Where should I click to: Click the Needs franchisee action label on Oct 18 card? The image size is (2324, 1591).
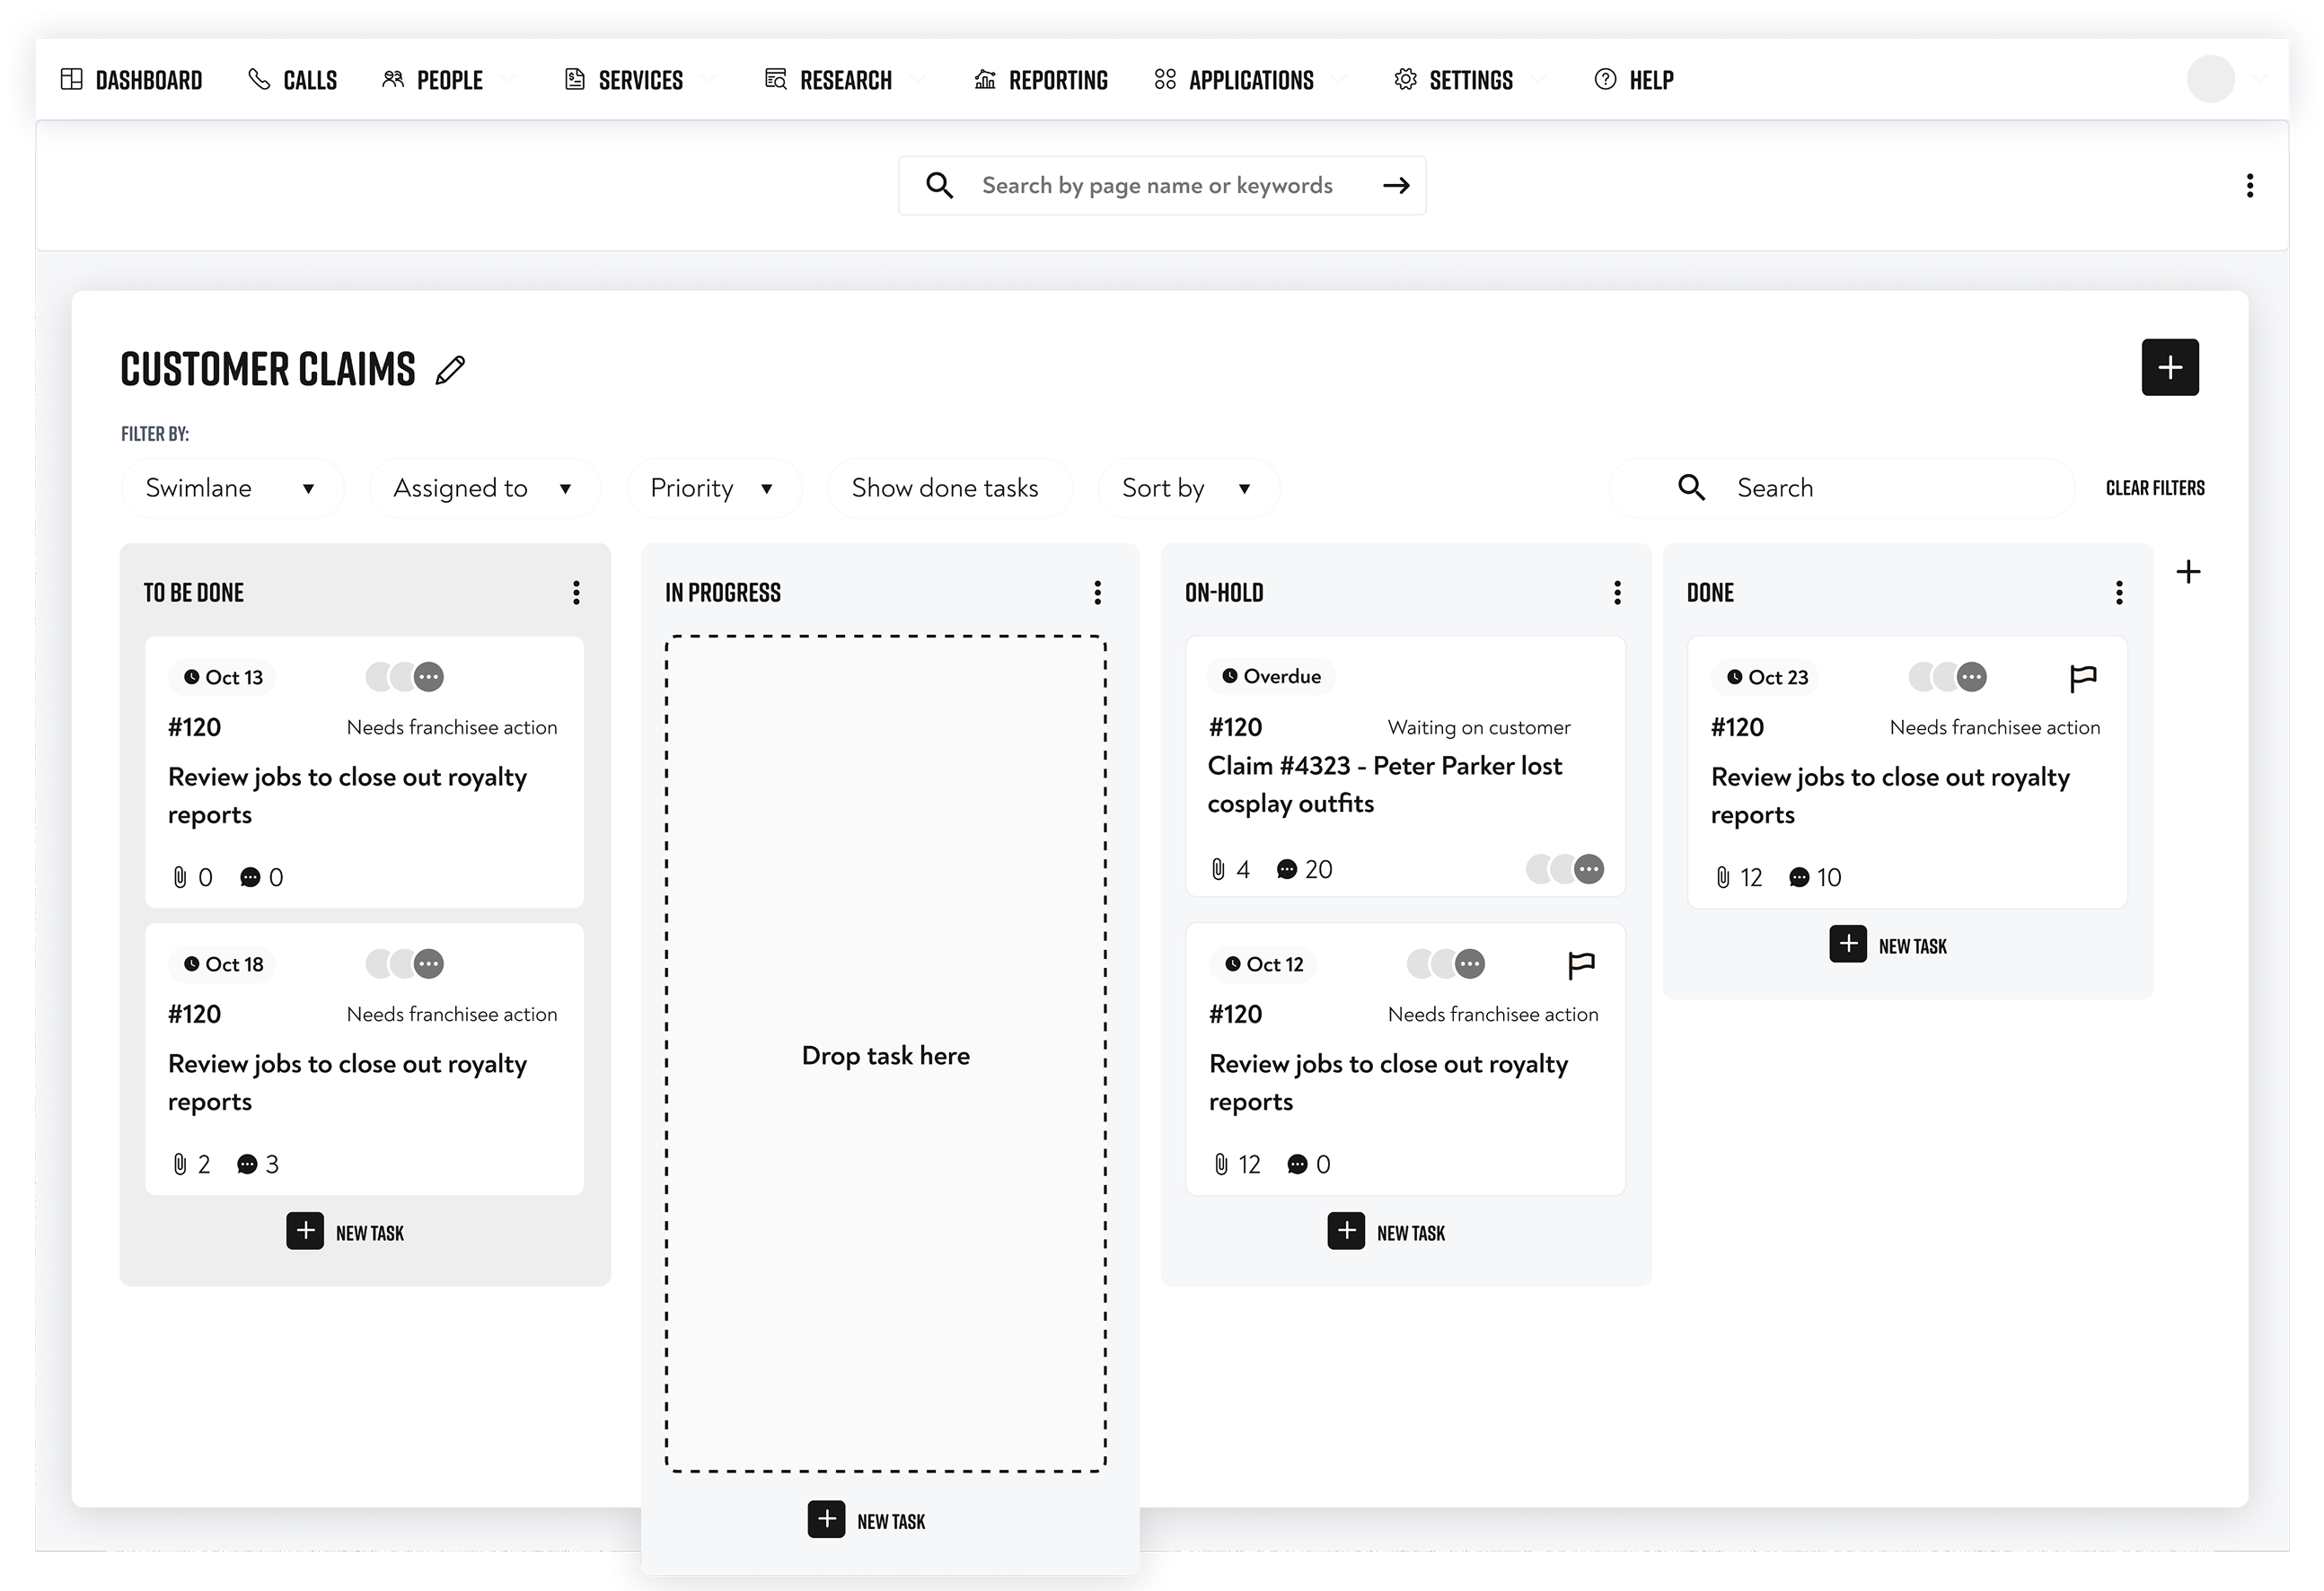(x=452, y=1015)
